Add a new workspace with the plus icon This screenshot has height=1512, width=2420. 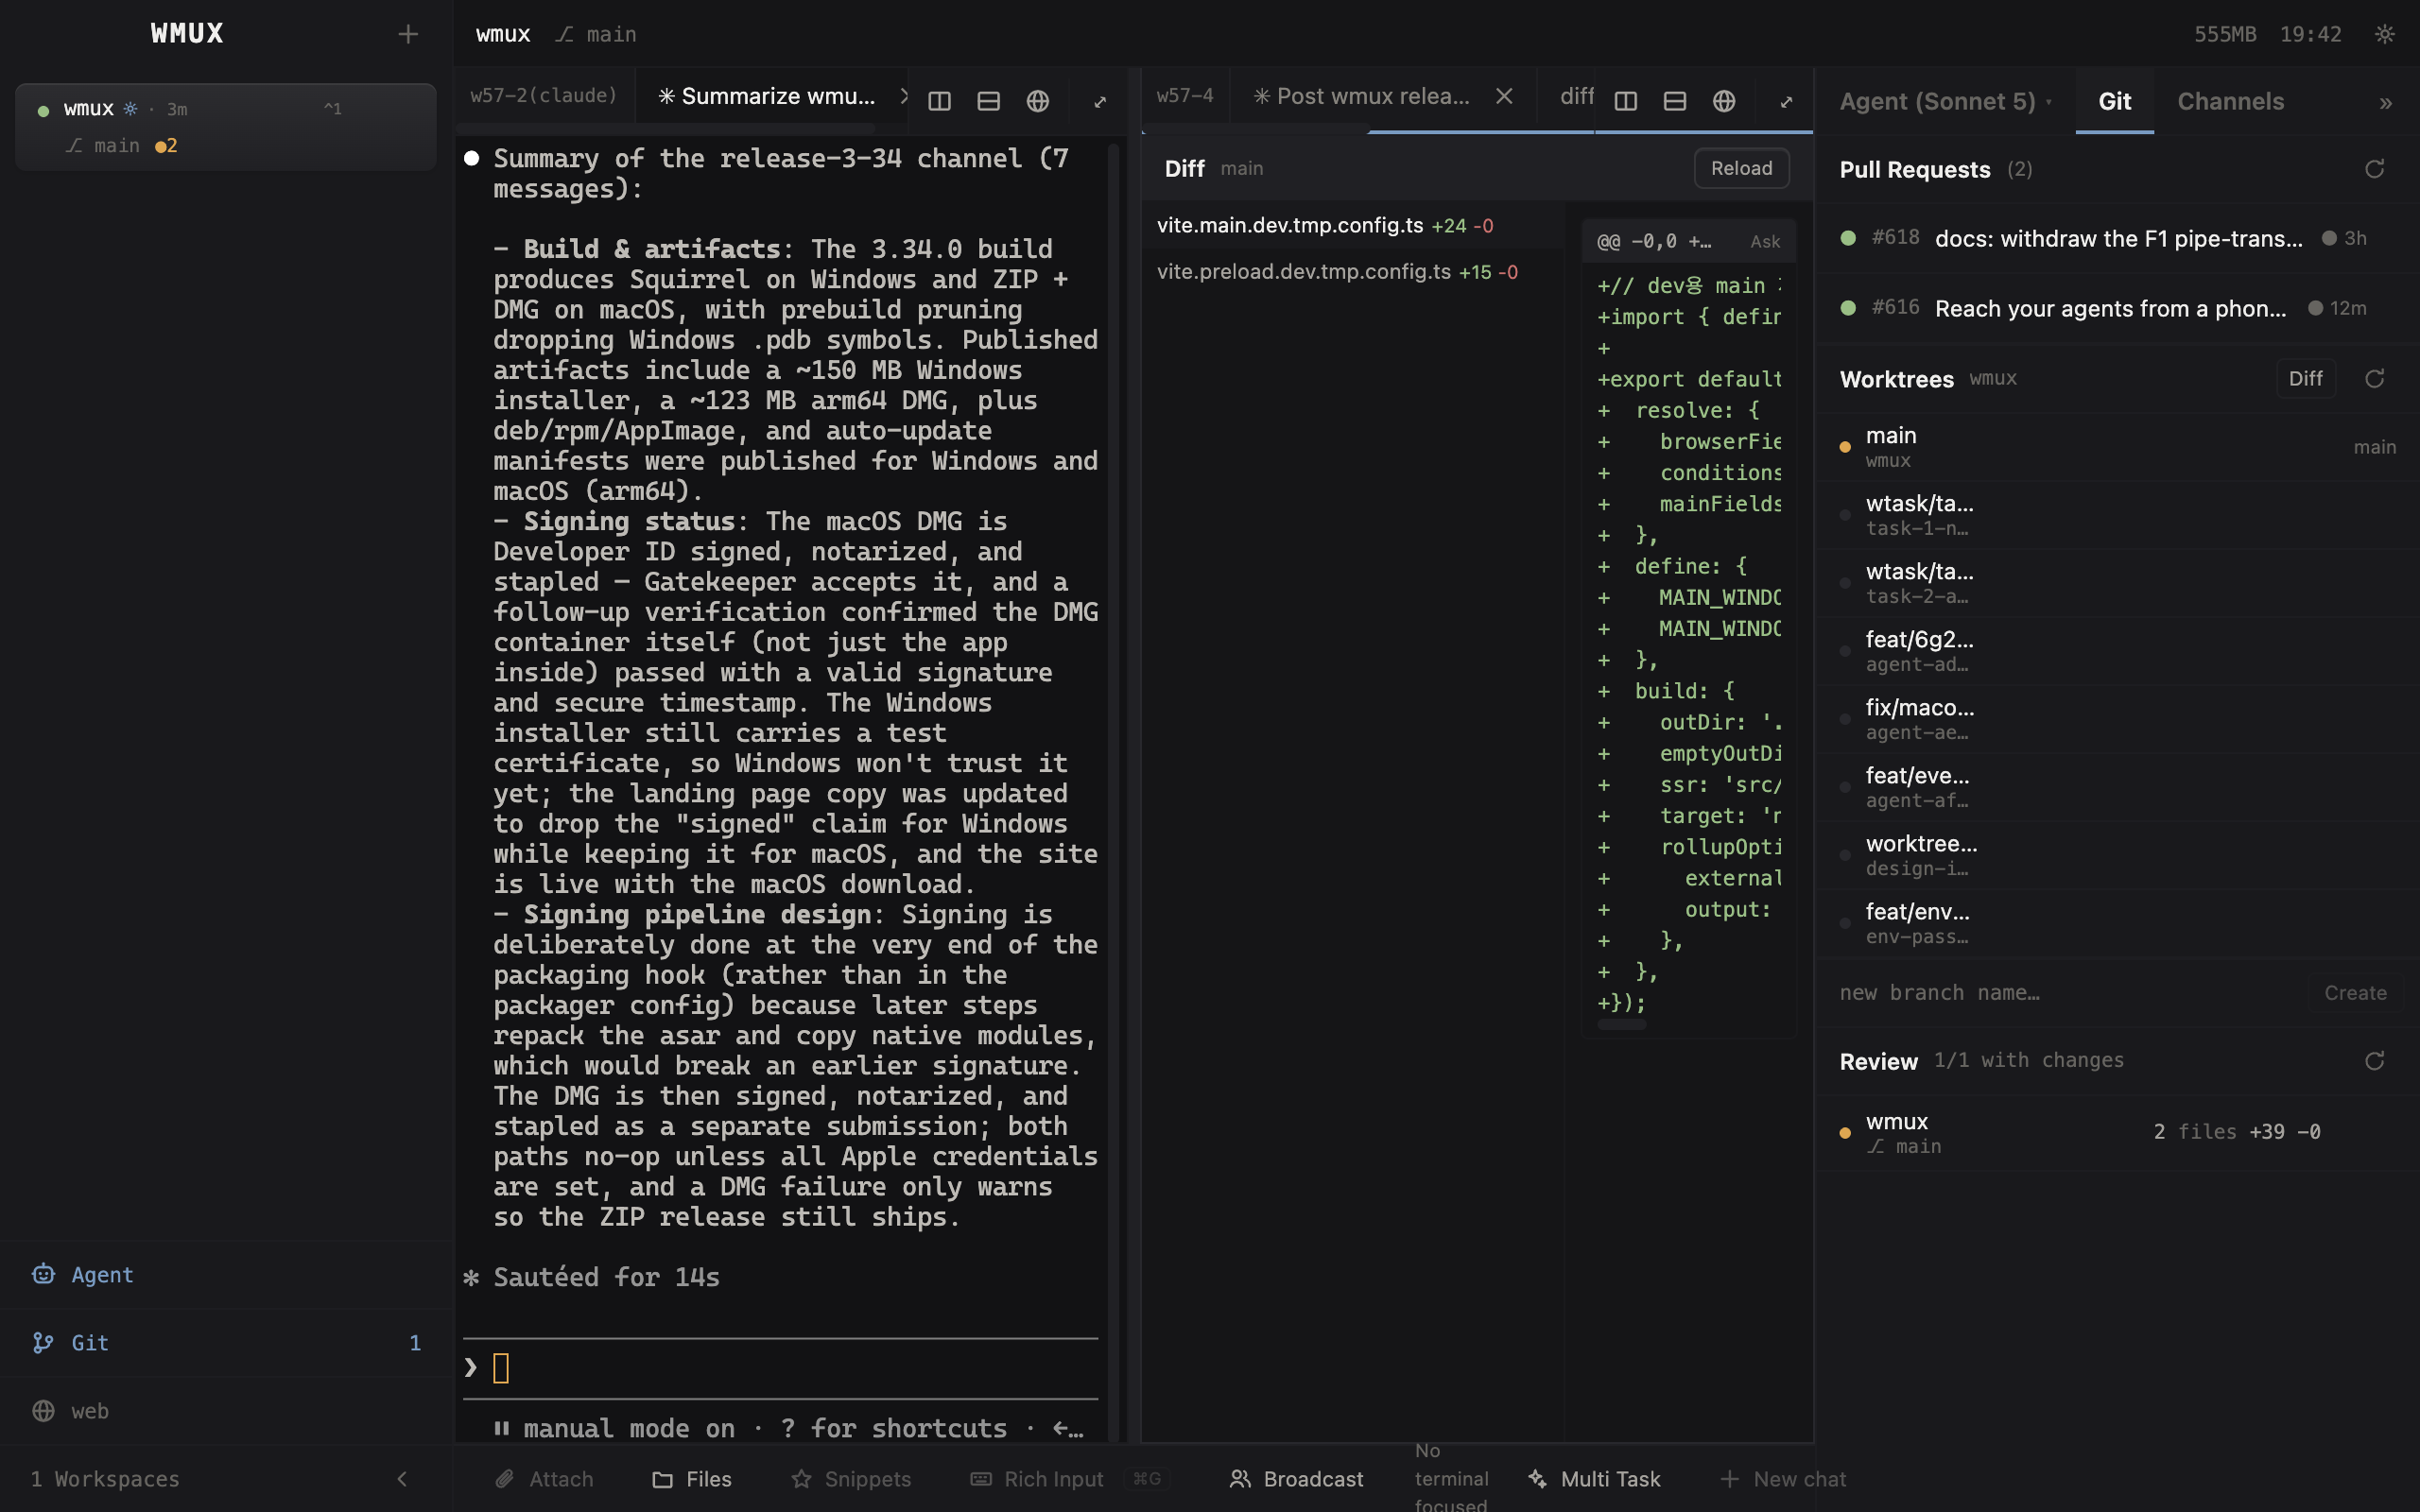(407, 34)
